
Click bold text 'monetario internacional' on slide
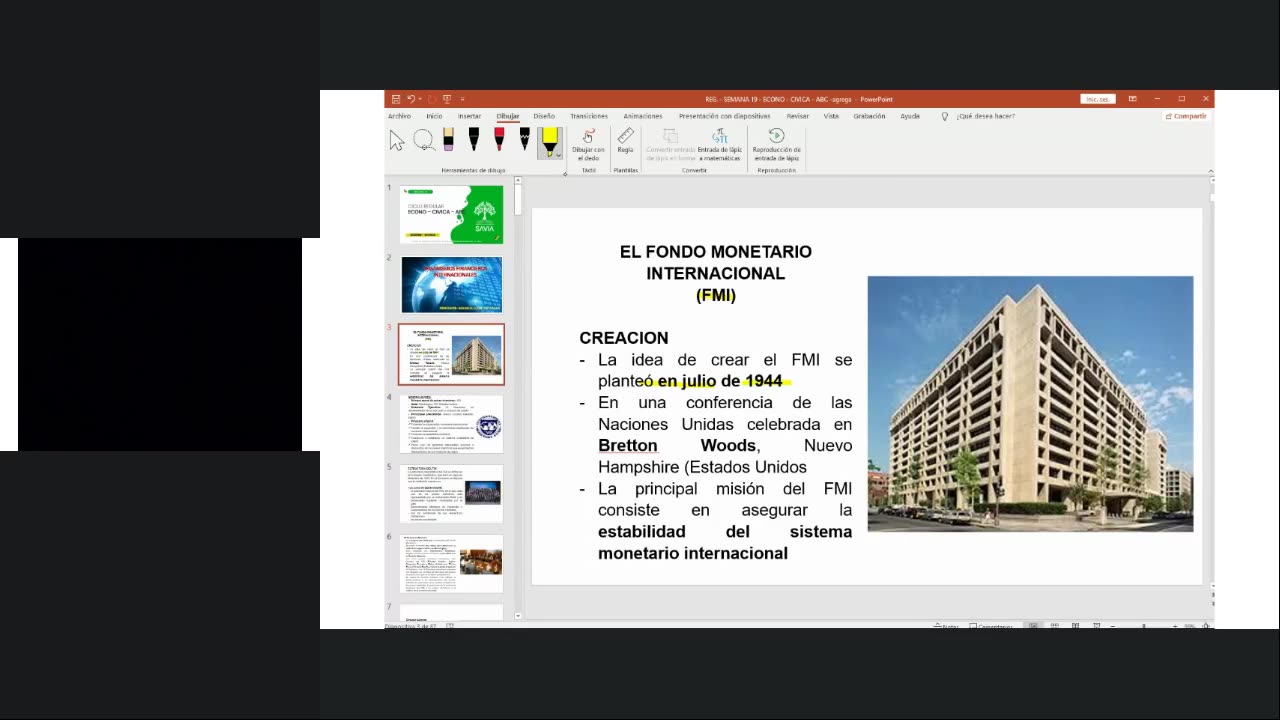tap(693, 553)
